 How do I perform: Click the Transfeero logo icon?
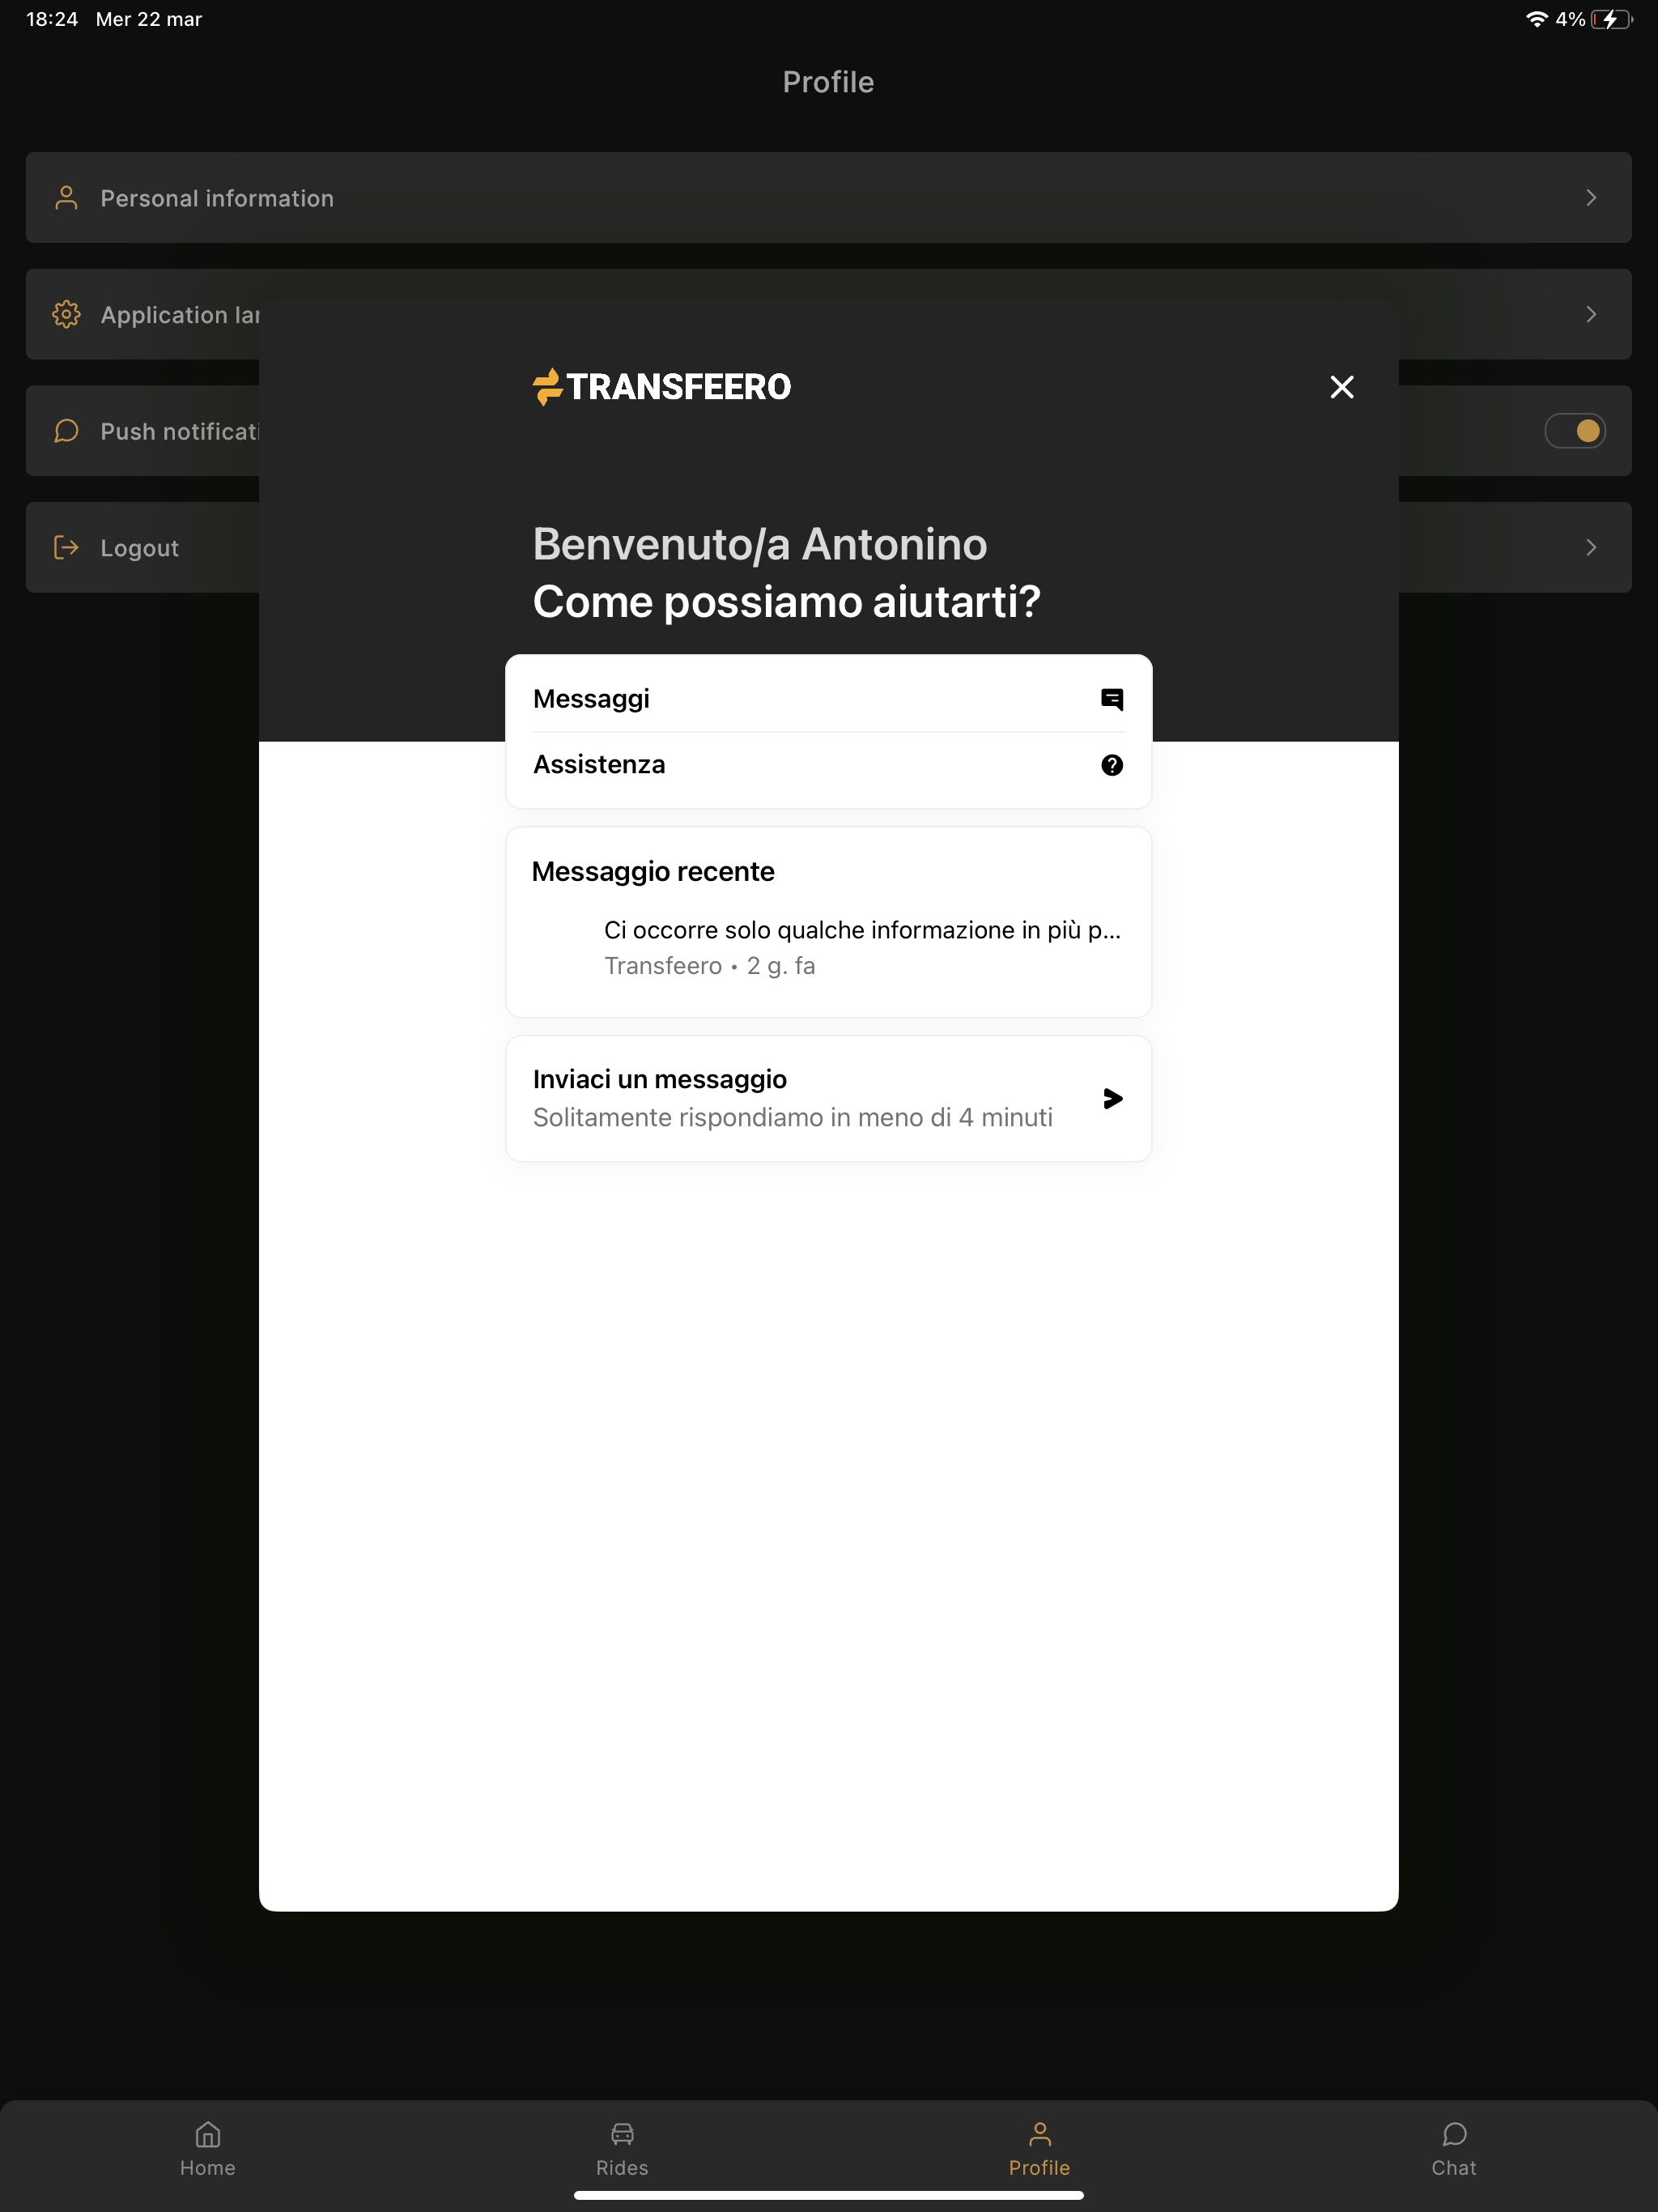point(546,387)
